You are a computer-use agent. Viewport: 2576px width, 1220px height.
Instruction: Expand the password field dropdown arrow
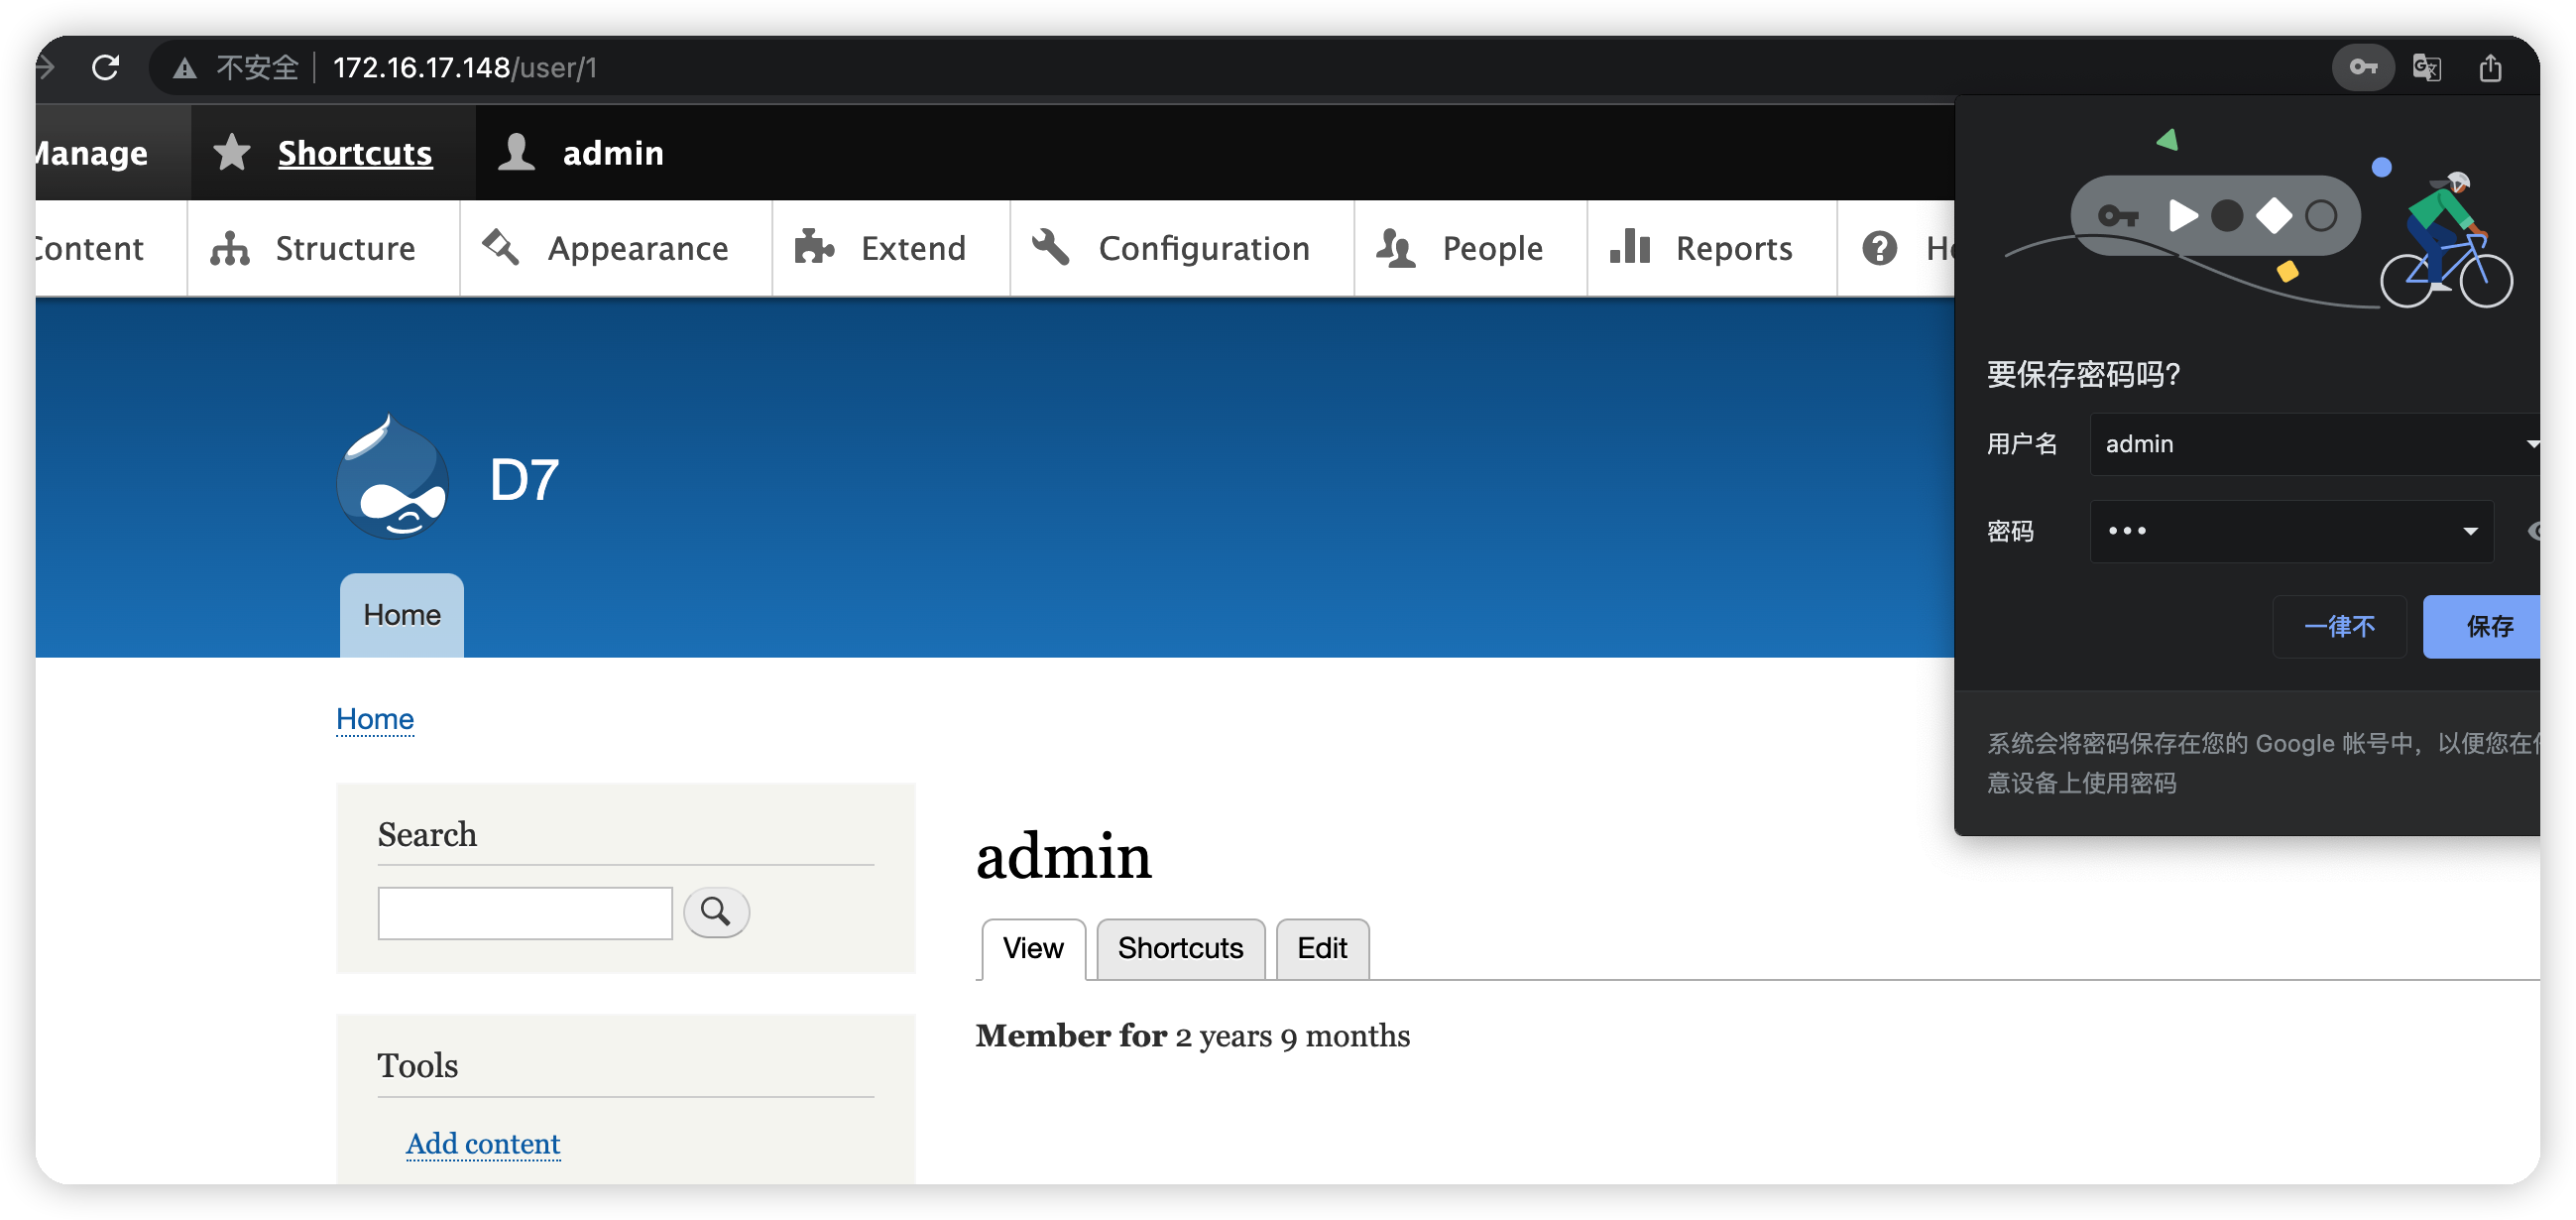point(2469,531)
